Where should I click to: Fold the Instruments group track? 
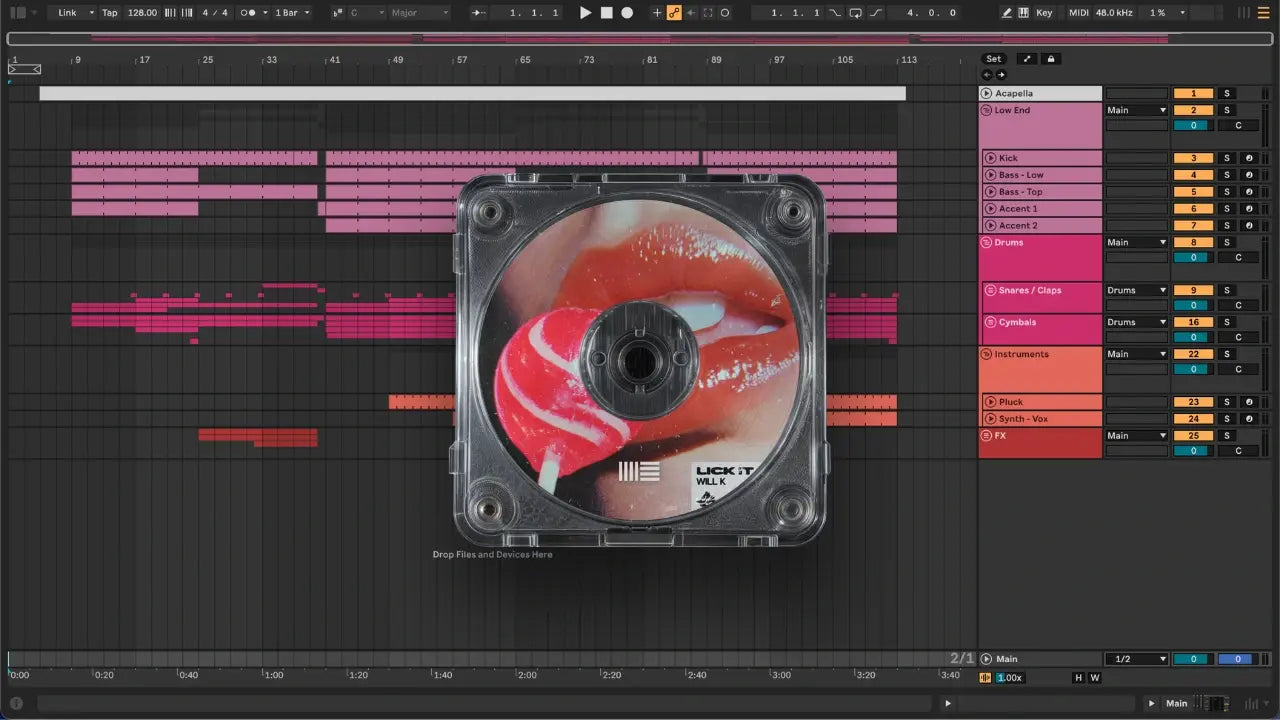click(x=987, y=354)
